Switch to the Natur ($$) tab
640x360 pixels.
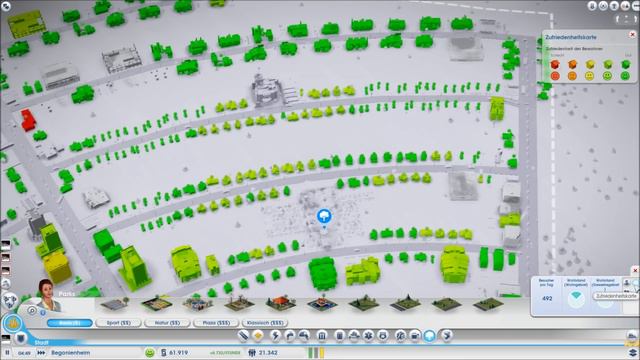[x=167, y=323]
